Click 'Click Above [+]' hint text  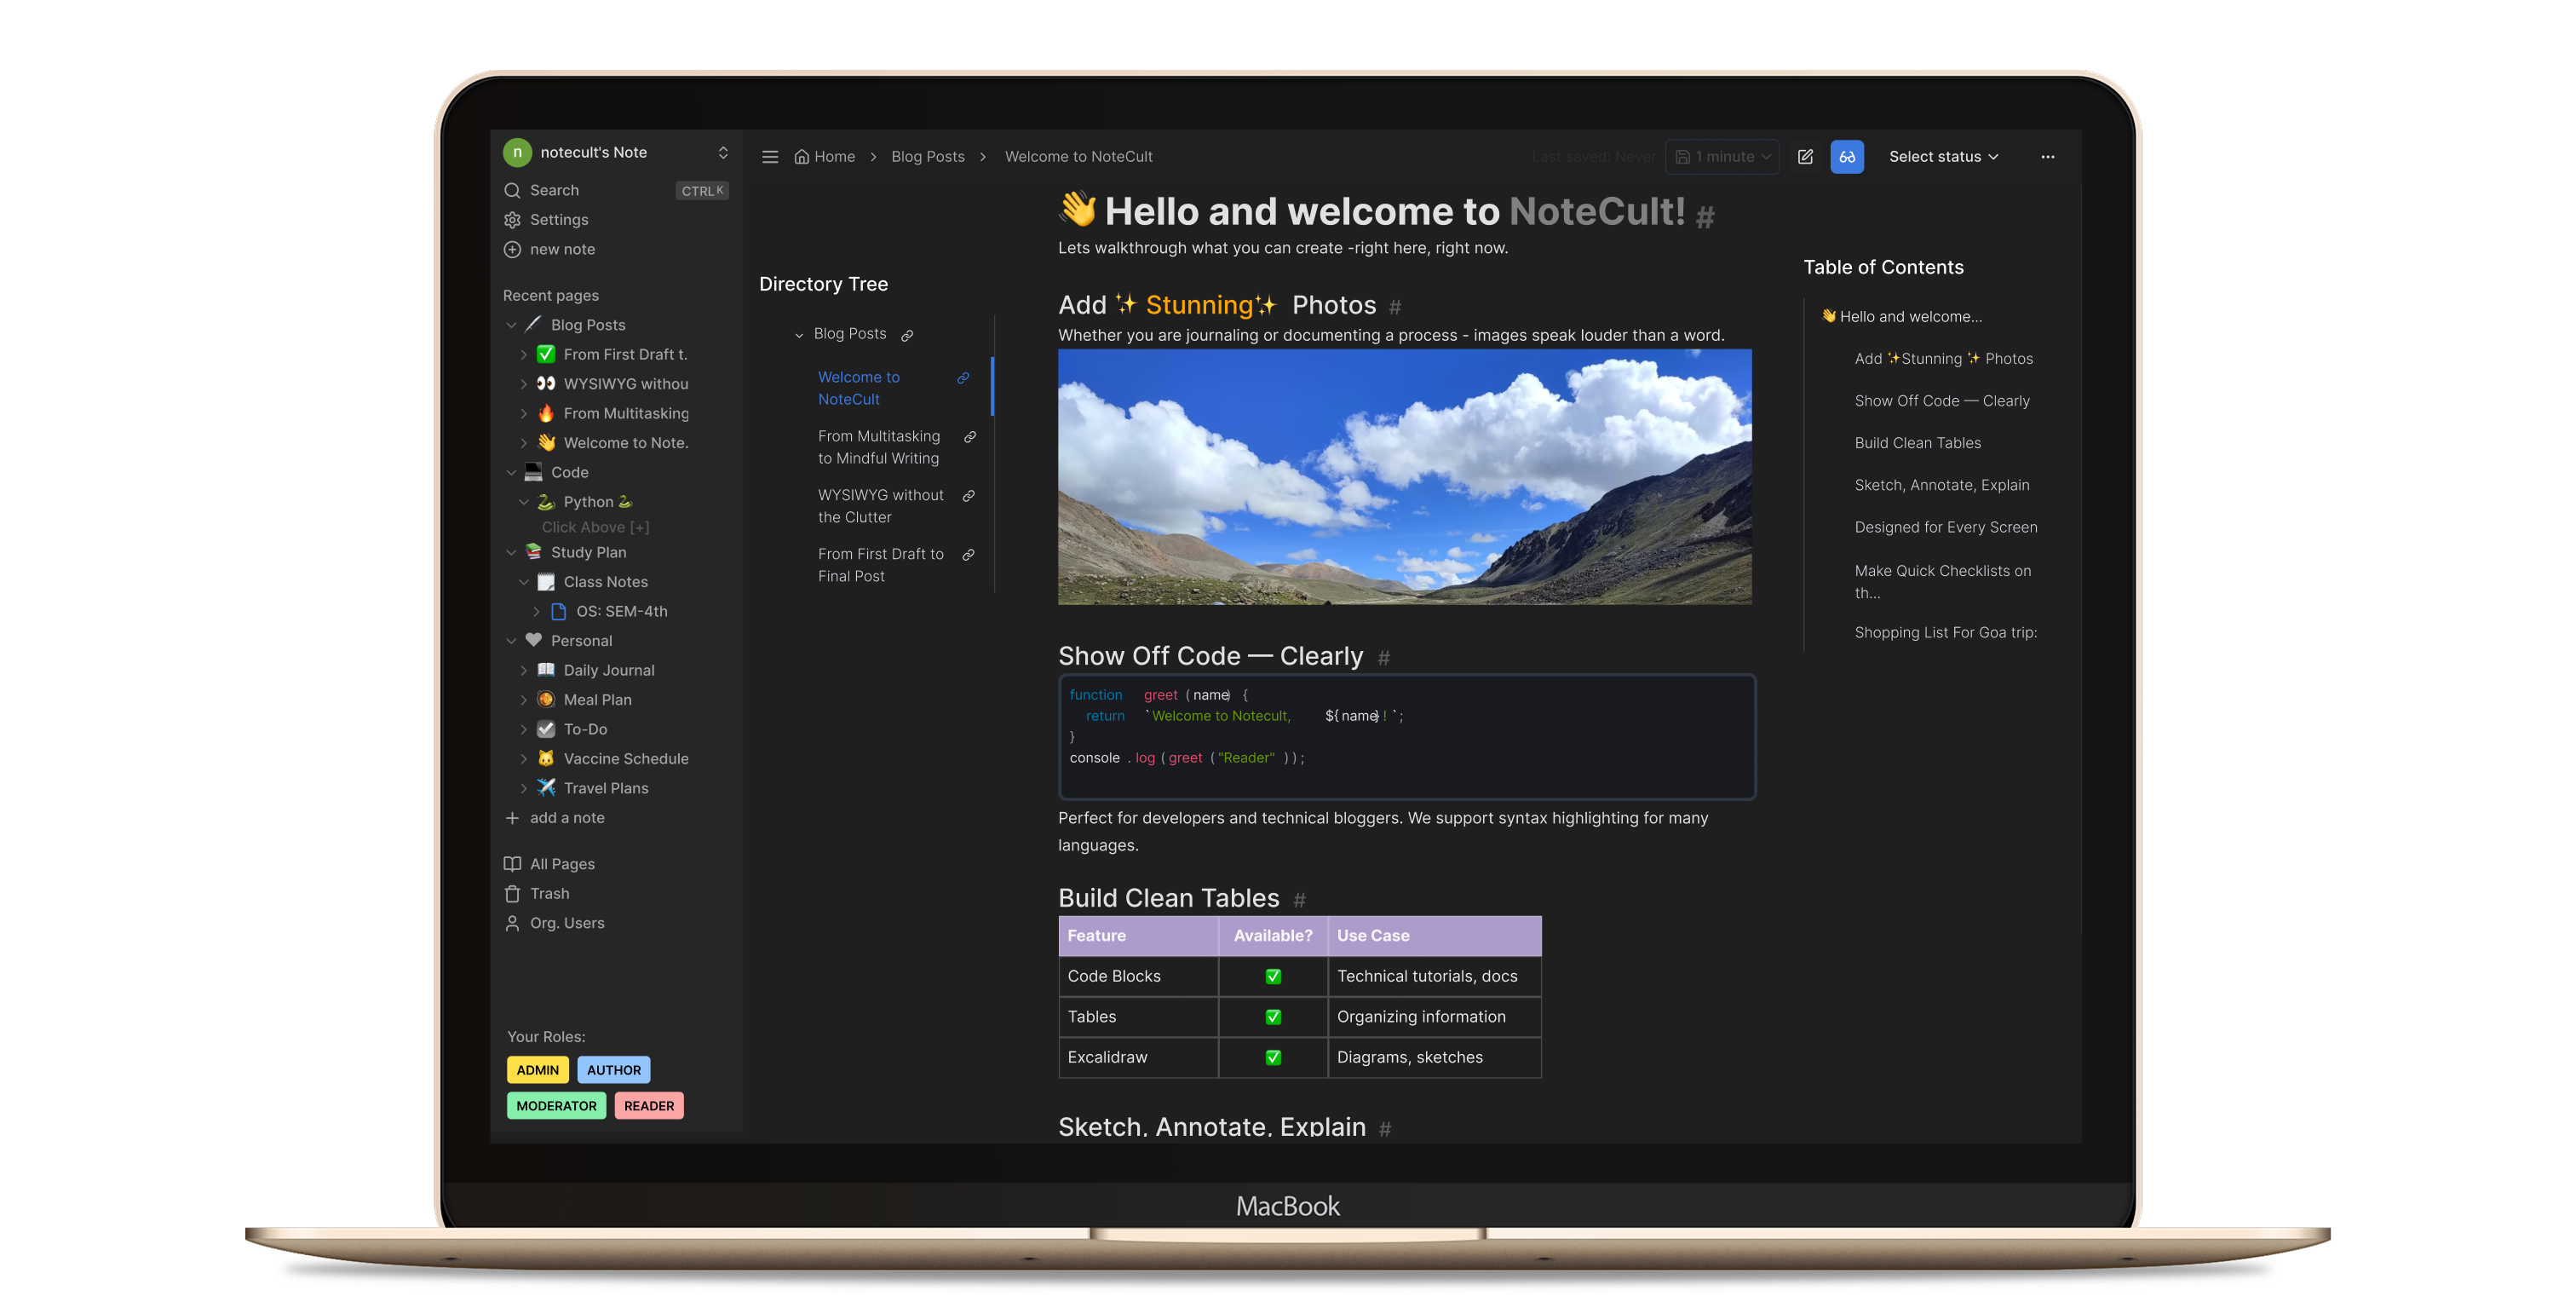pyautogui.click(x=595, y=527)
